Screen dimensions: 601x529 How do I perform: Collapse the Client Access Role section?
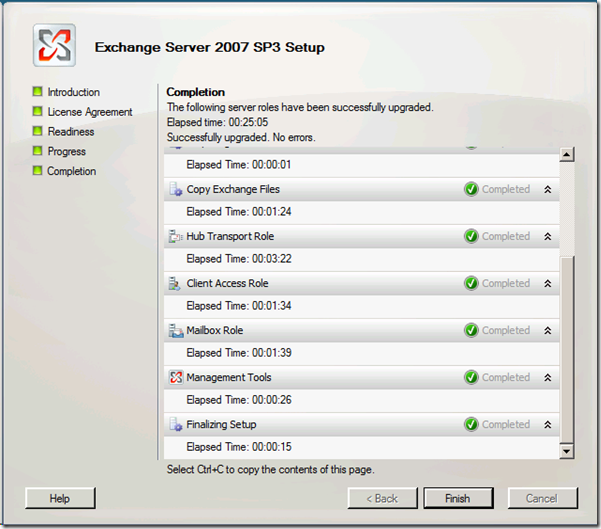pyautogui.click(x=548, y=284)
